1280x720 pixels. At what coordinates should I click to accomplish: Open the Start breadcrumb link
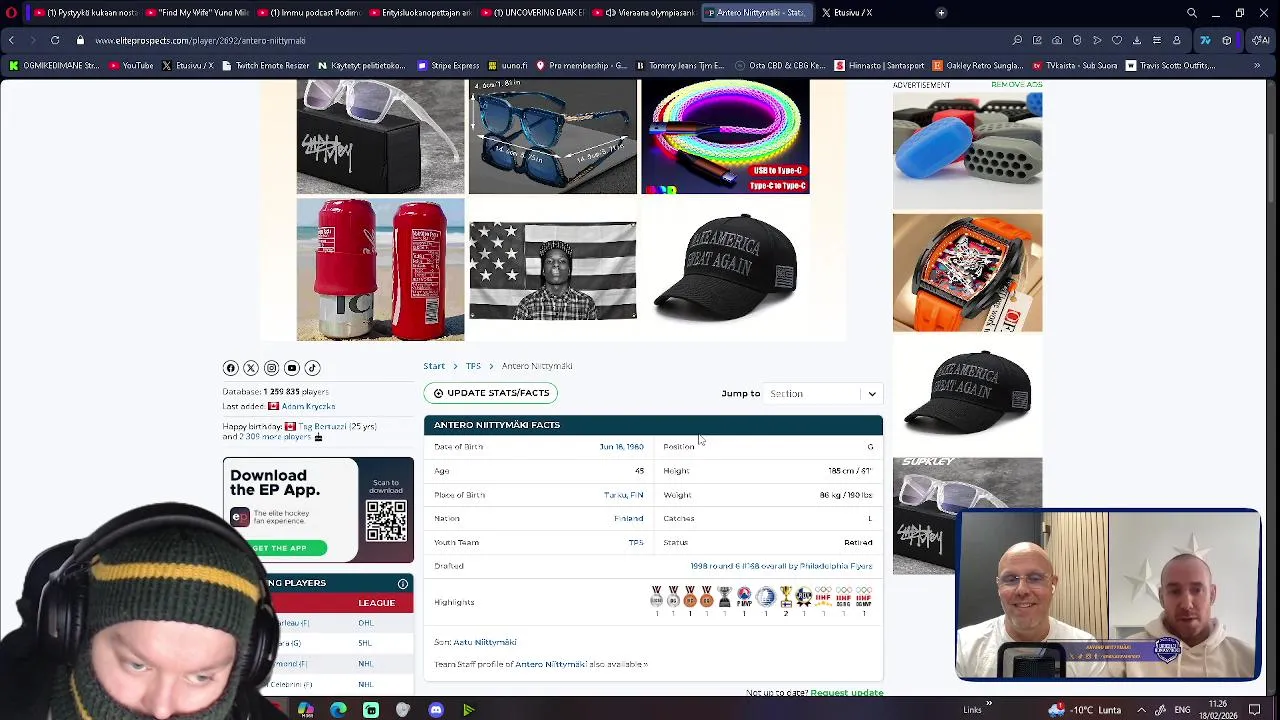(434, 366)
